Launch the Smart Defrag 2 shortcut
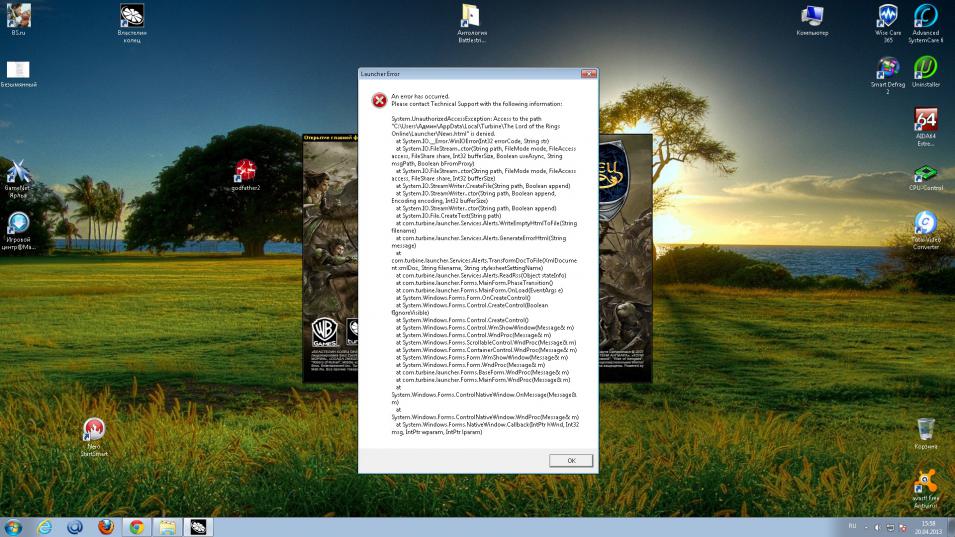This screenshot has height=537, width=955. [x=887, y=75]
